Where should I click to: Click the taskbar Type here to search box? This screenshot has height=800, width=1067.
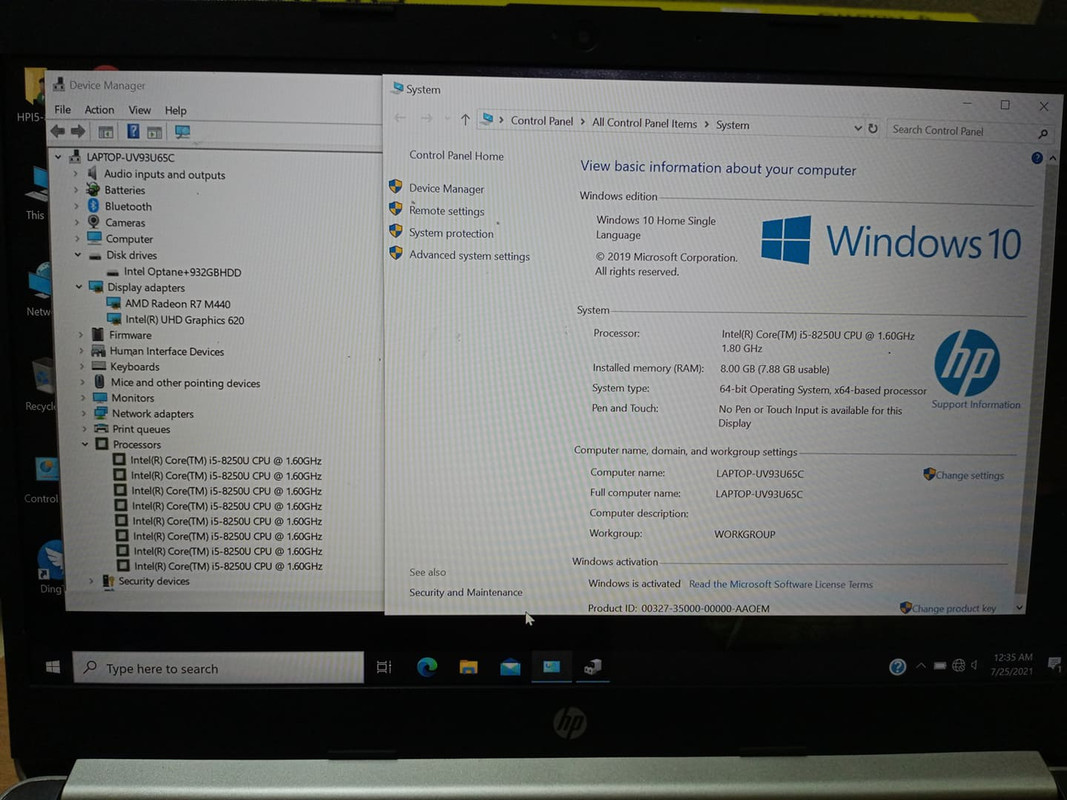point(218,668)
